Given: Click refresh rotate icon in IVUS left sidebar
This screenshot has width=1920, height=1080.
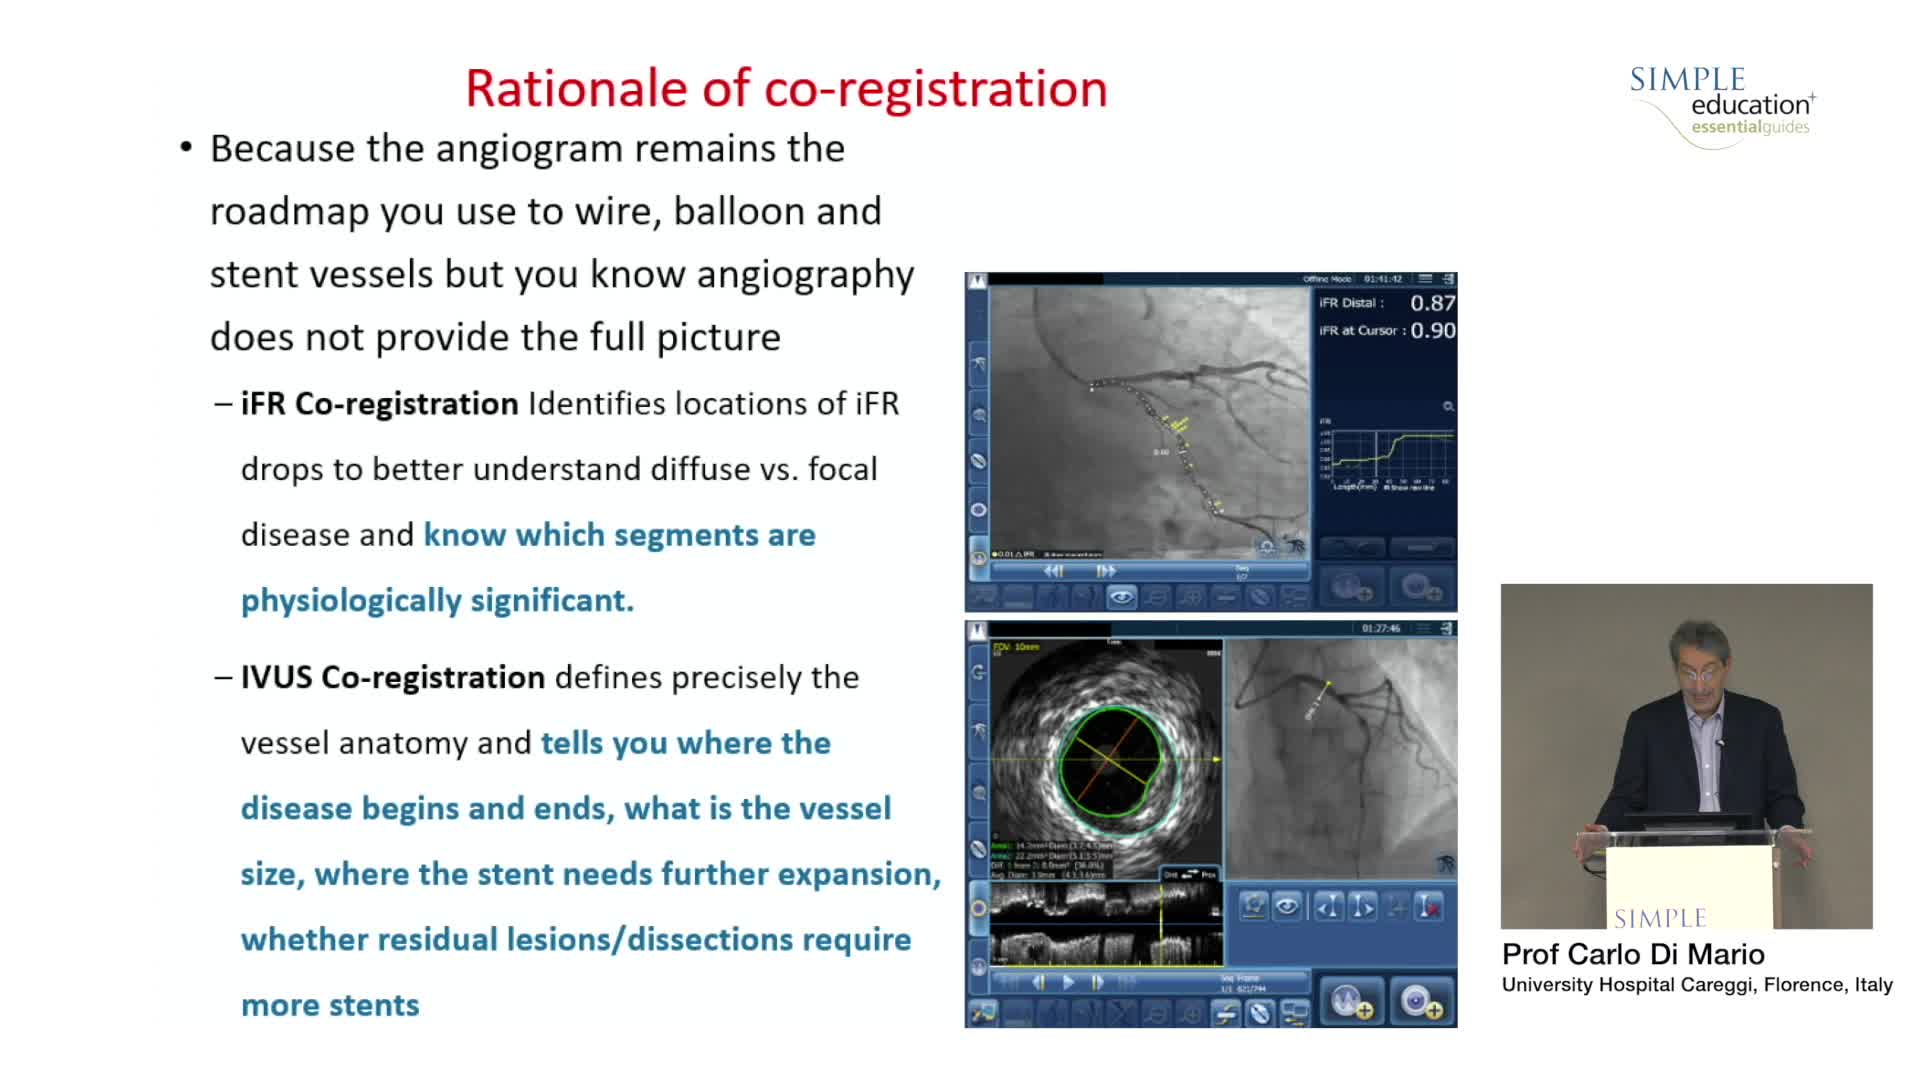Looking at the screenshot, I should click(978, 672).
